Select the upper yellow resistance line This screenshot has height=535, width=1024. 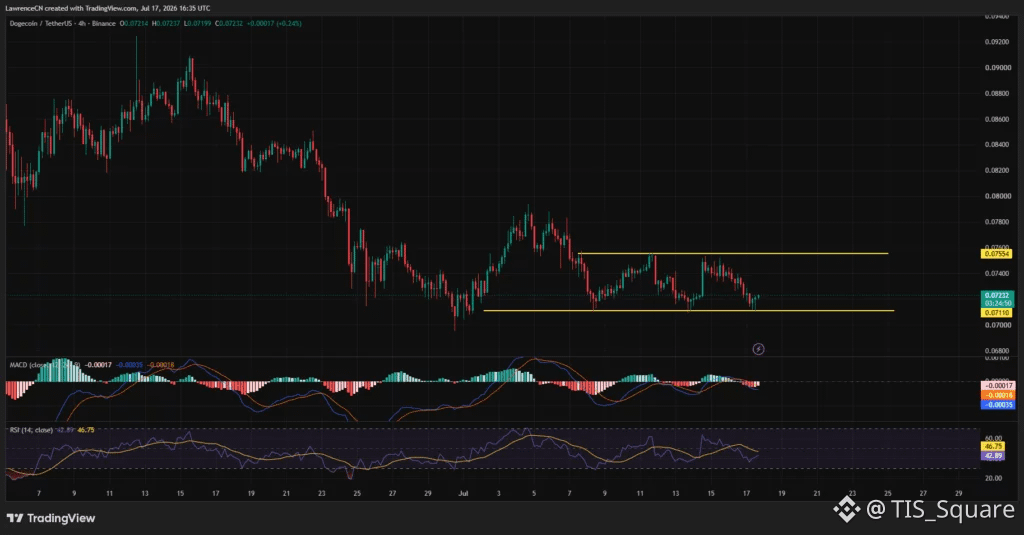(733, 253)
